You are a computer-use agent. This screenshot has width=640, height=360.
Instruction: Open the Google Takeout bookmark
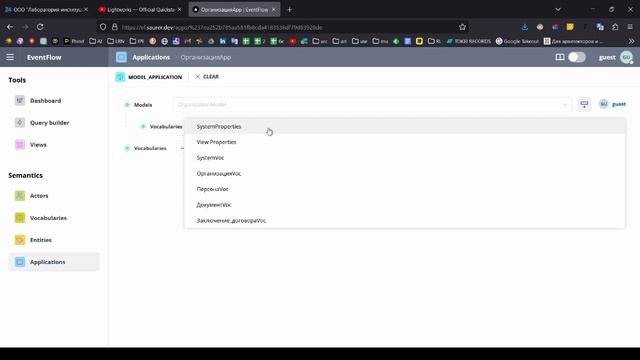pyautogui.click(x=517, y=41)
